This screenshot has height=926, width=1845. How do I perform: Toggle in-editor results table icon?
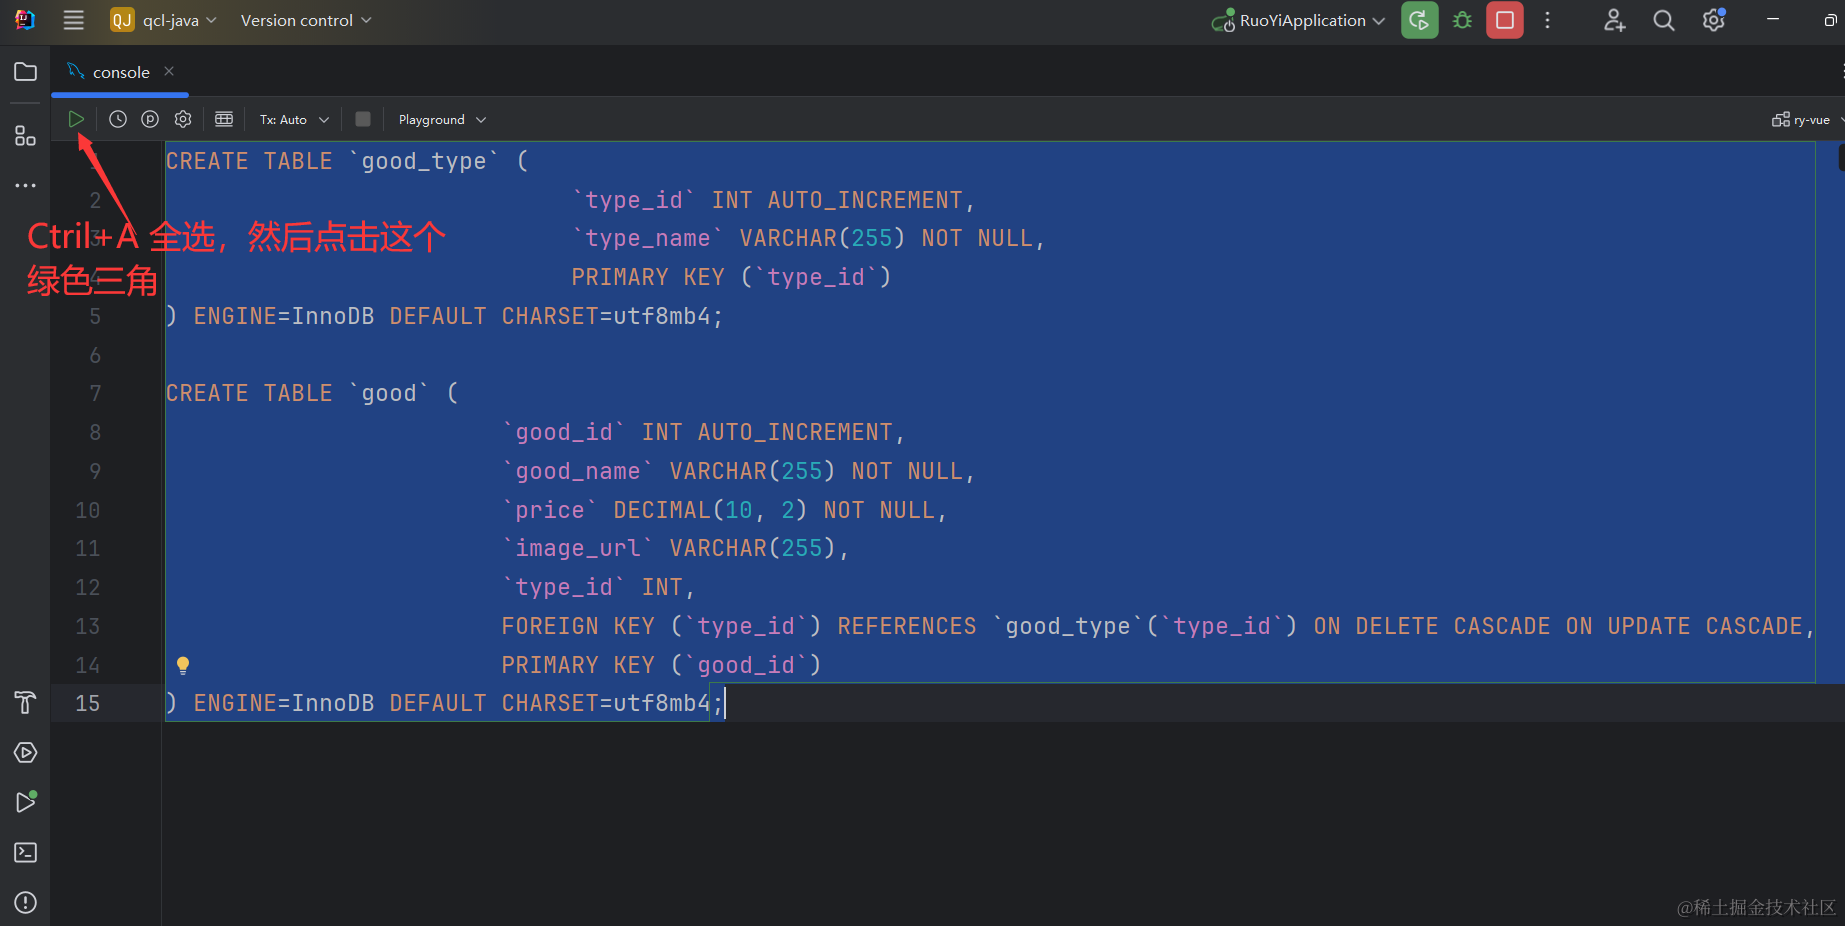[x=224, y=119]
